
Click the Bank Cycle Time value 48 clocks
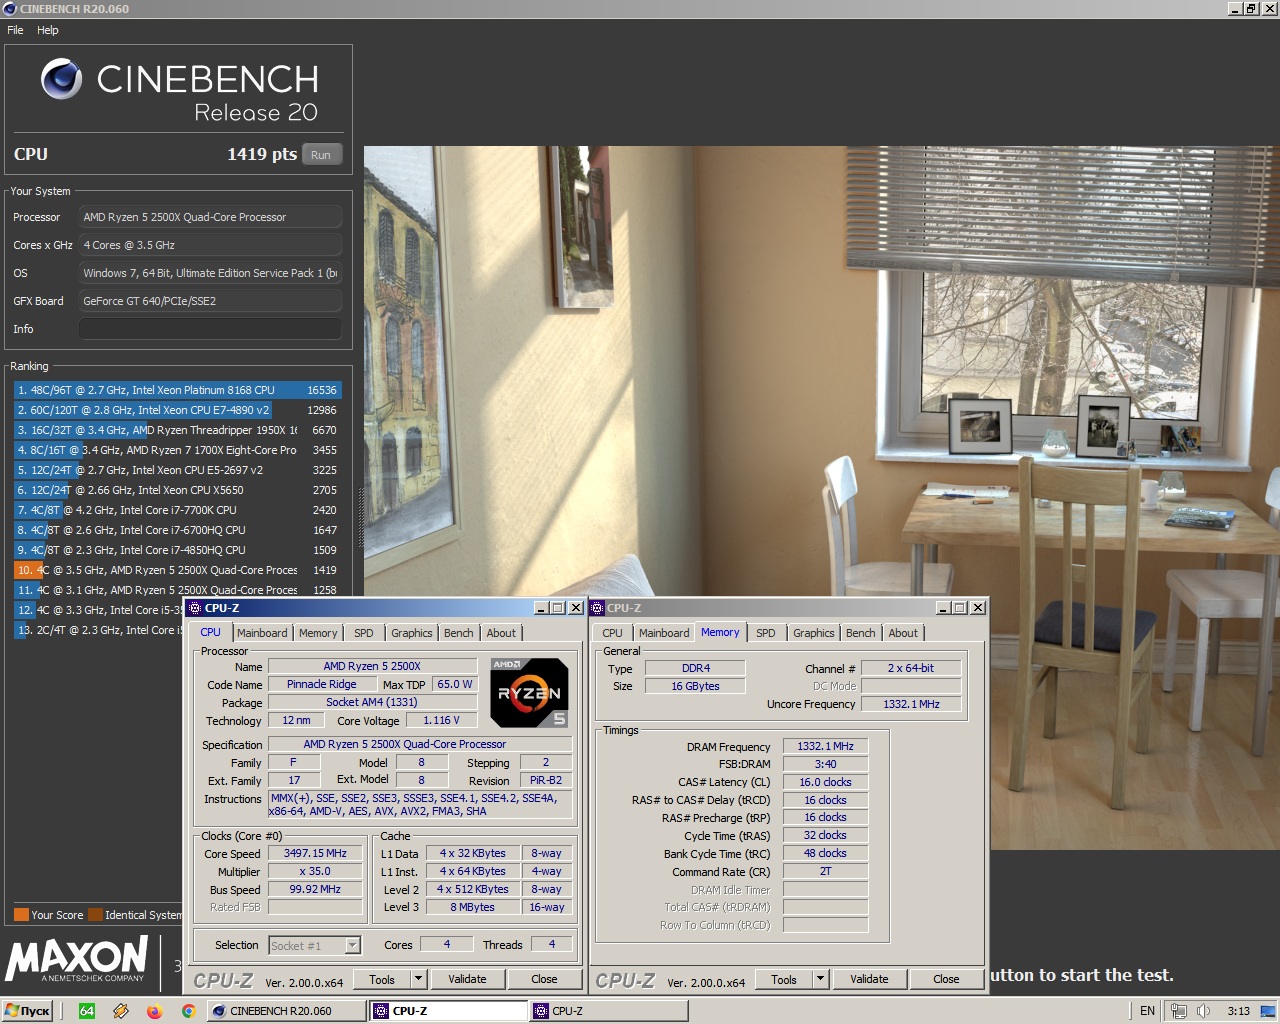825,854
